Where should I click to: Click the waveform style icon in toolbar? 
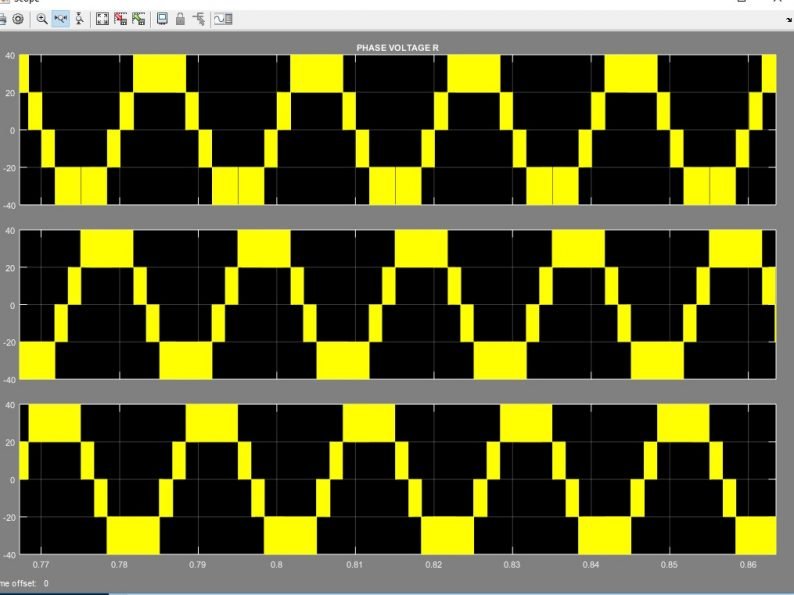(223, 19)
